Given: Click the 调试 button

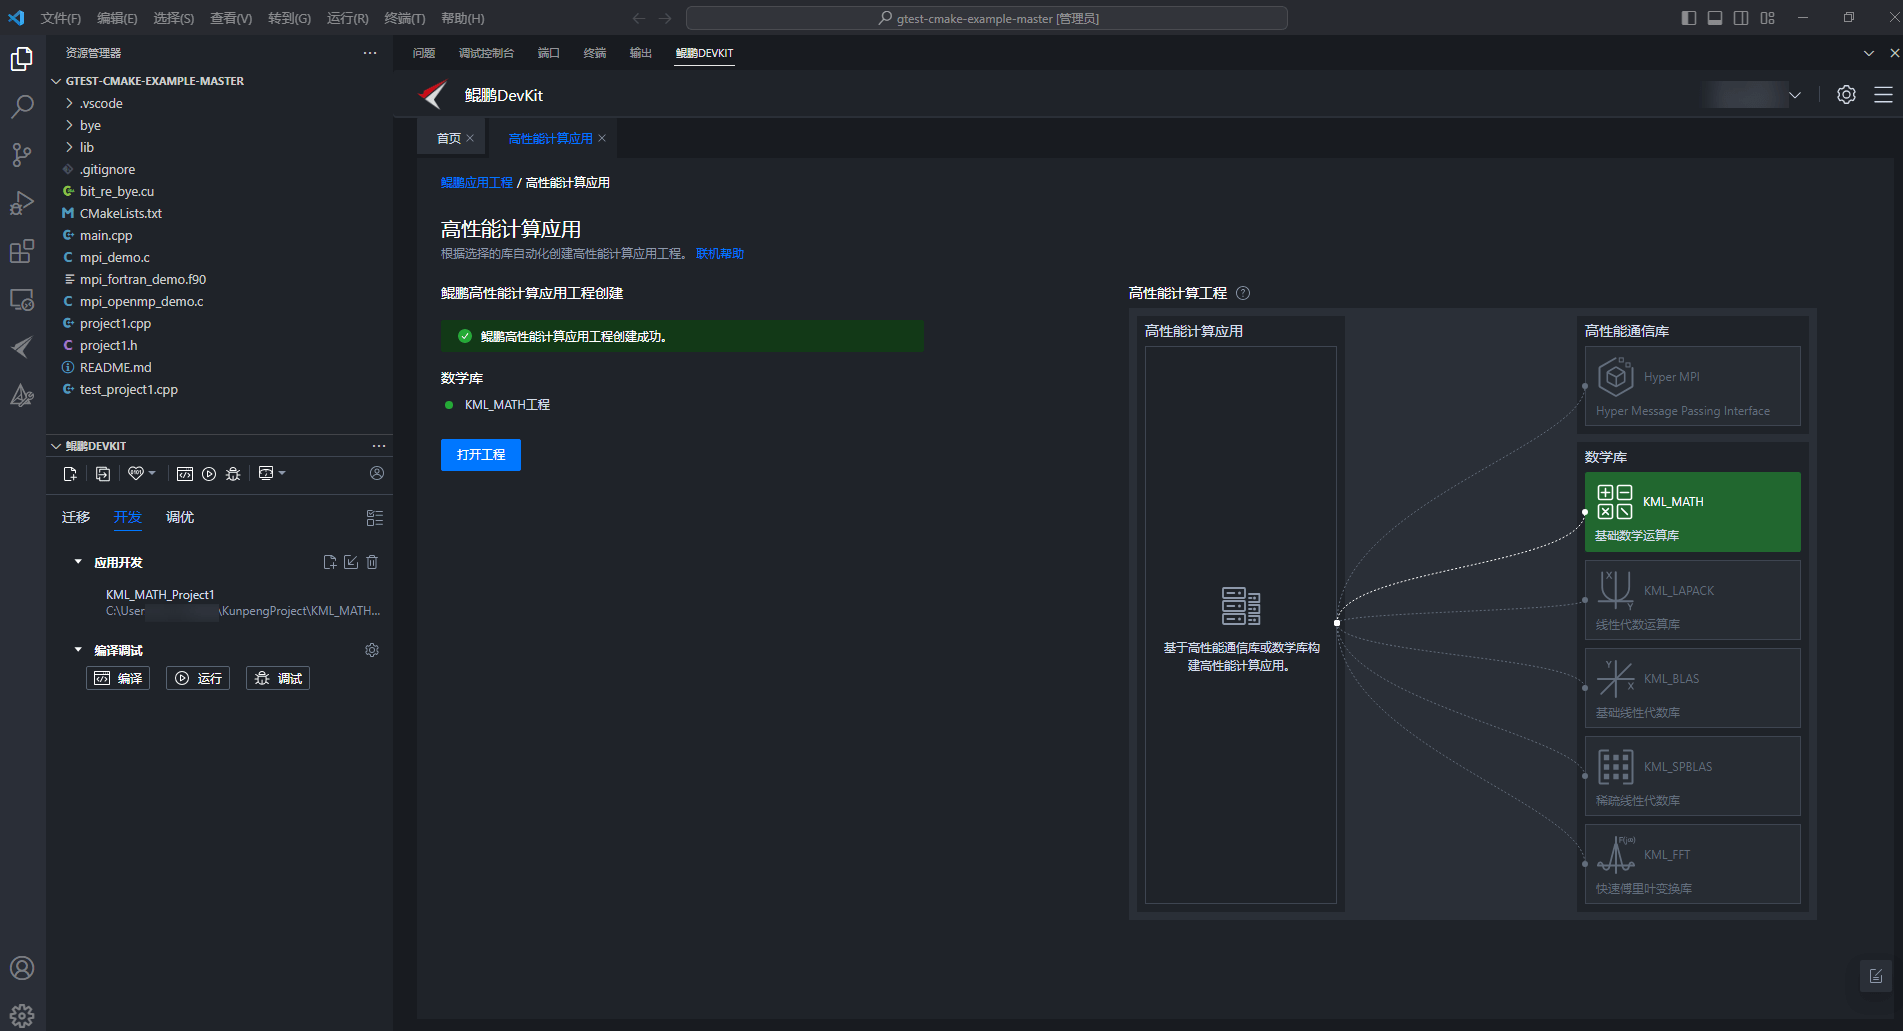Looking at the screenshot, I should click(x=278, y=678).
